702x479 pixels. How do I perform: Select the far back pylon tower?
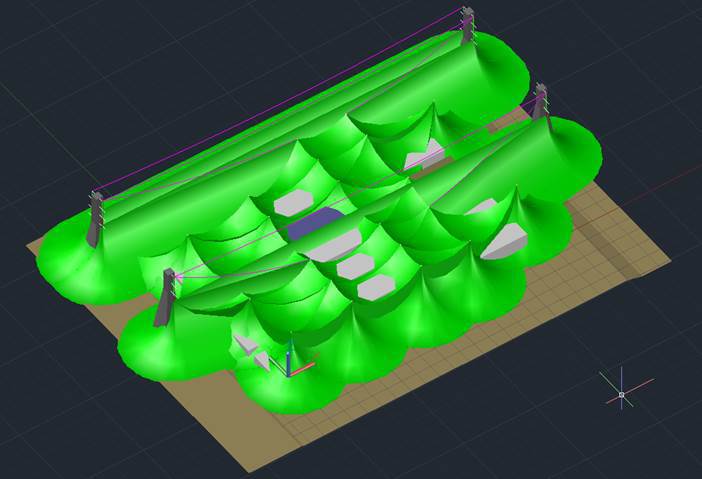tap(467, 24)
